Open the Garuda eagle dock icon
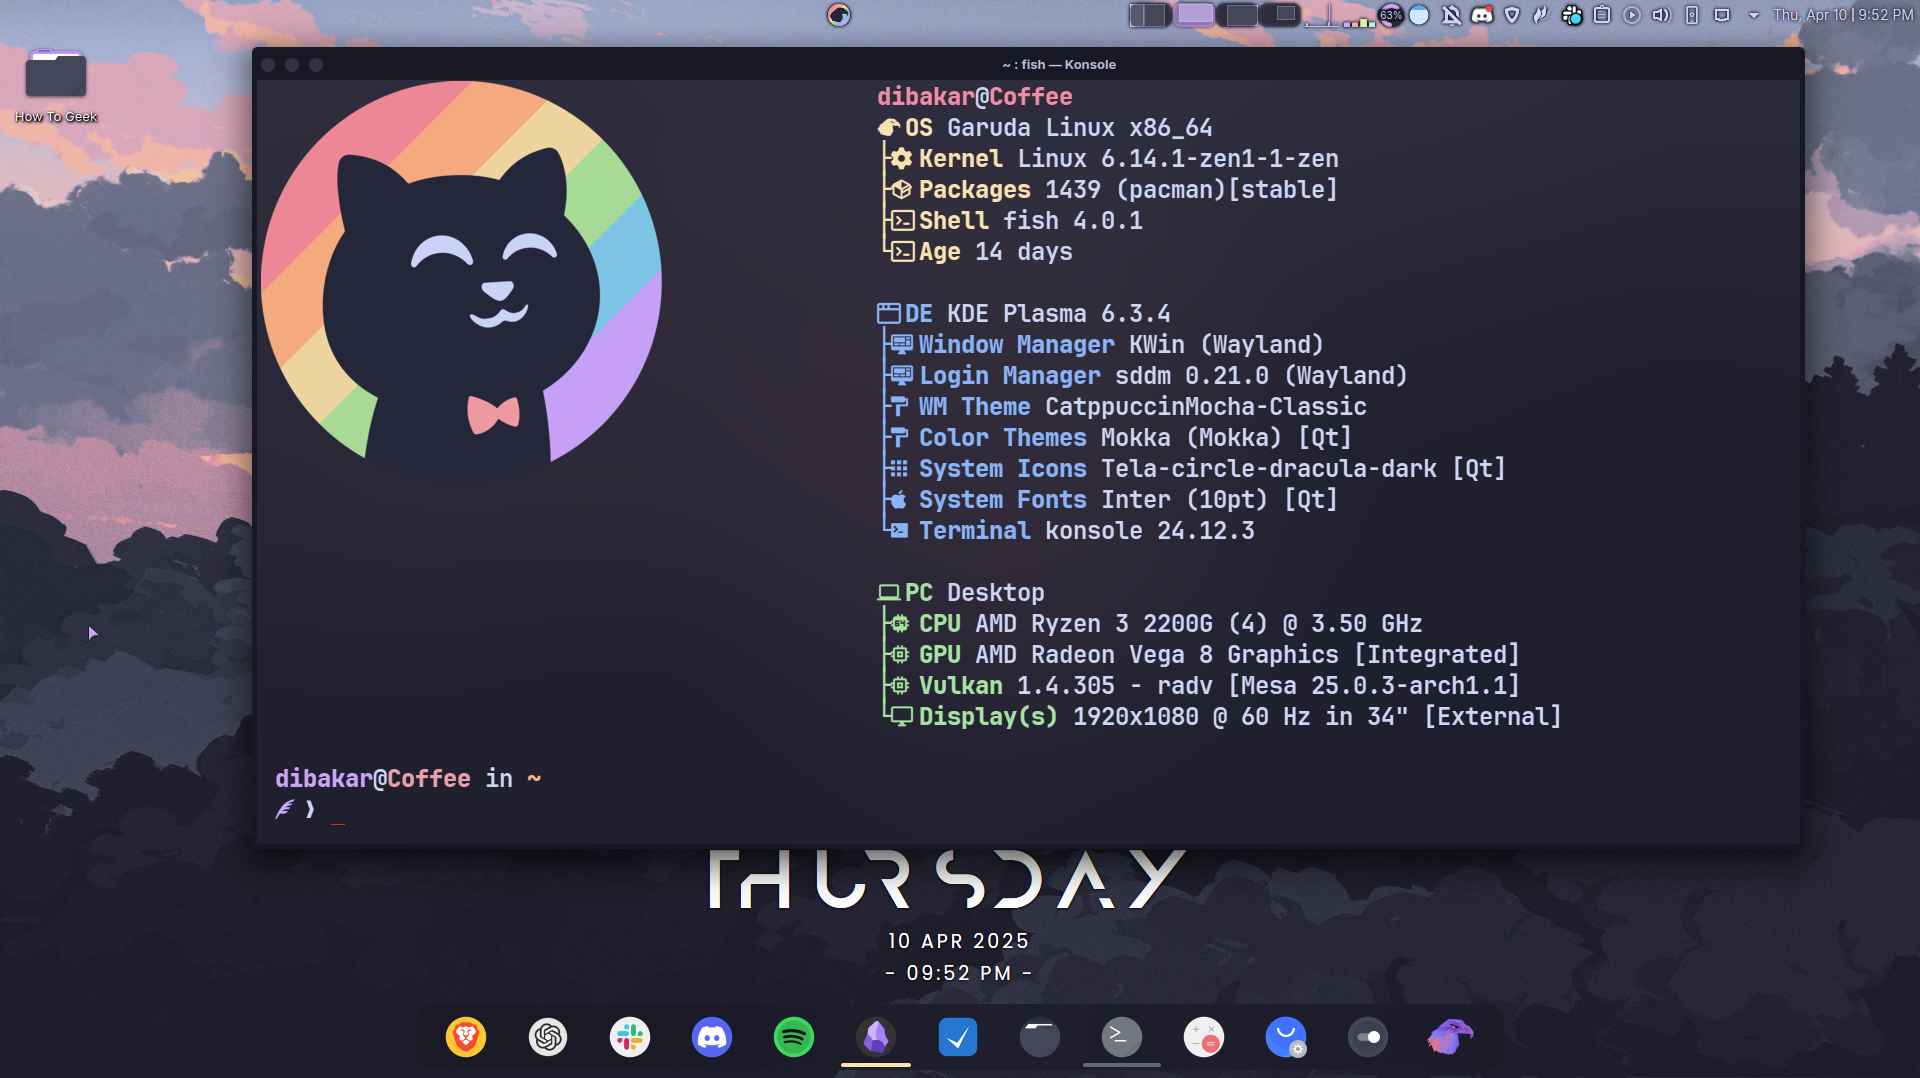Viewport: 1920px width, 1078px height. tap(1450, 1037)
